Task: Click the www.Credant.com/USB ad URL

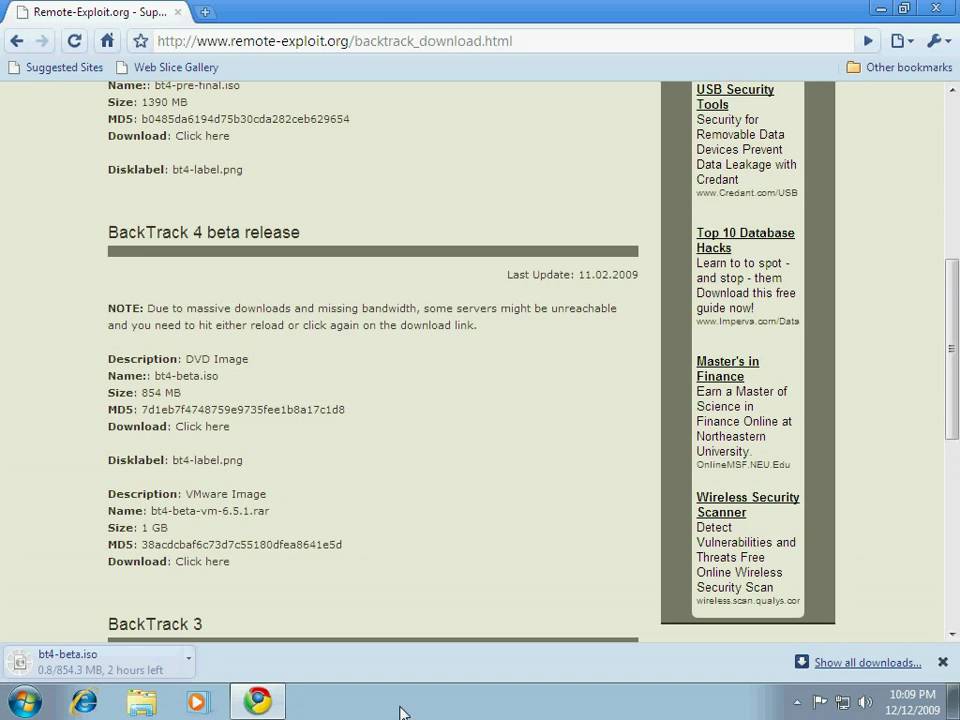Action: [747, 193]
